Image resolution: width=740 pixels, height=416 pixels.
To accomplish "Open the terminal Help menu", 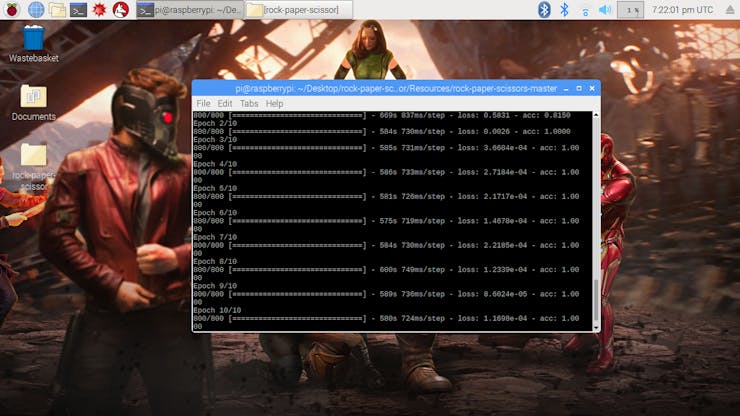I will point(274,103).
